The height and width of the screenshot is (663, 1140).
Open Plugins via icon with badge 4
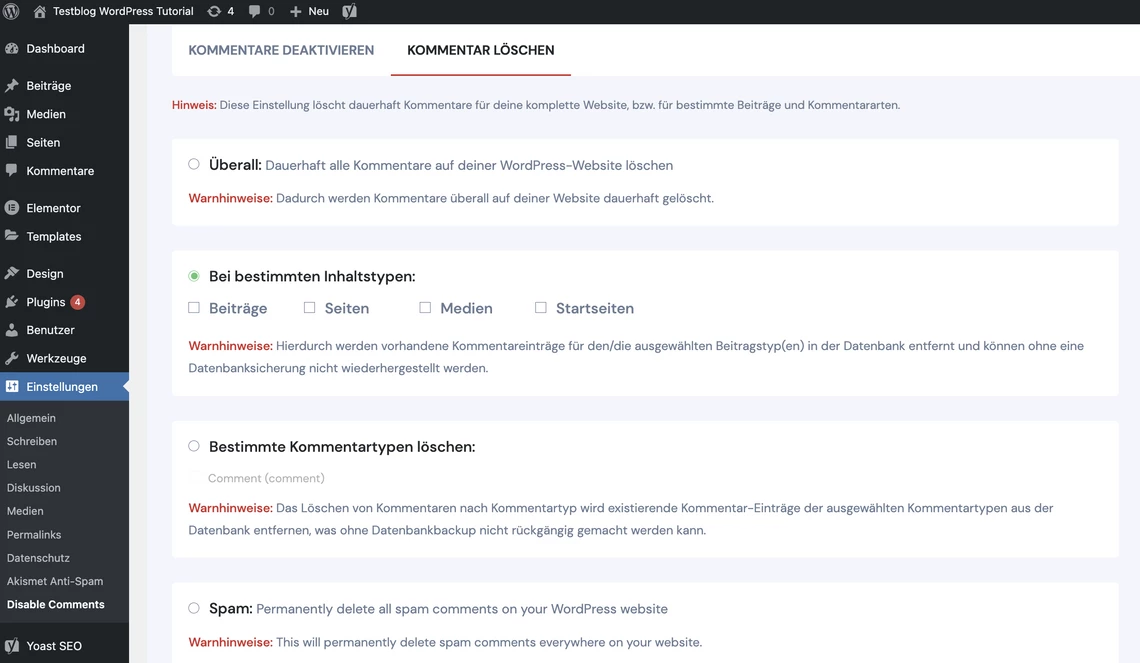coord(12,300)
